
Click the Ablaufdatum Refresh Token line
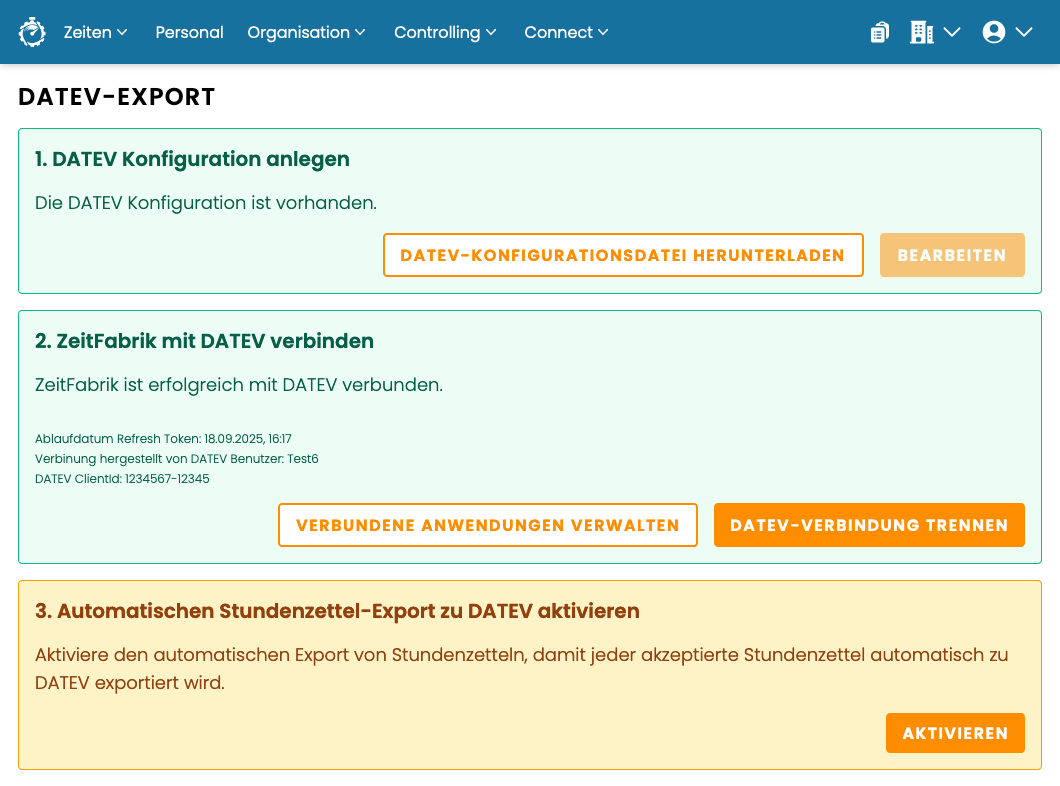pyautogui.click(x=163, y=439)
